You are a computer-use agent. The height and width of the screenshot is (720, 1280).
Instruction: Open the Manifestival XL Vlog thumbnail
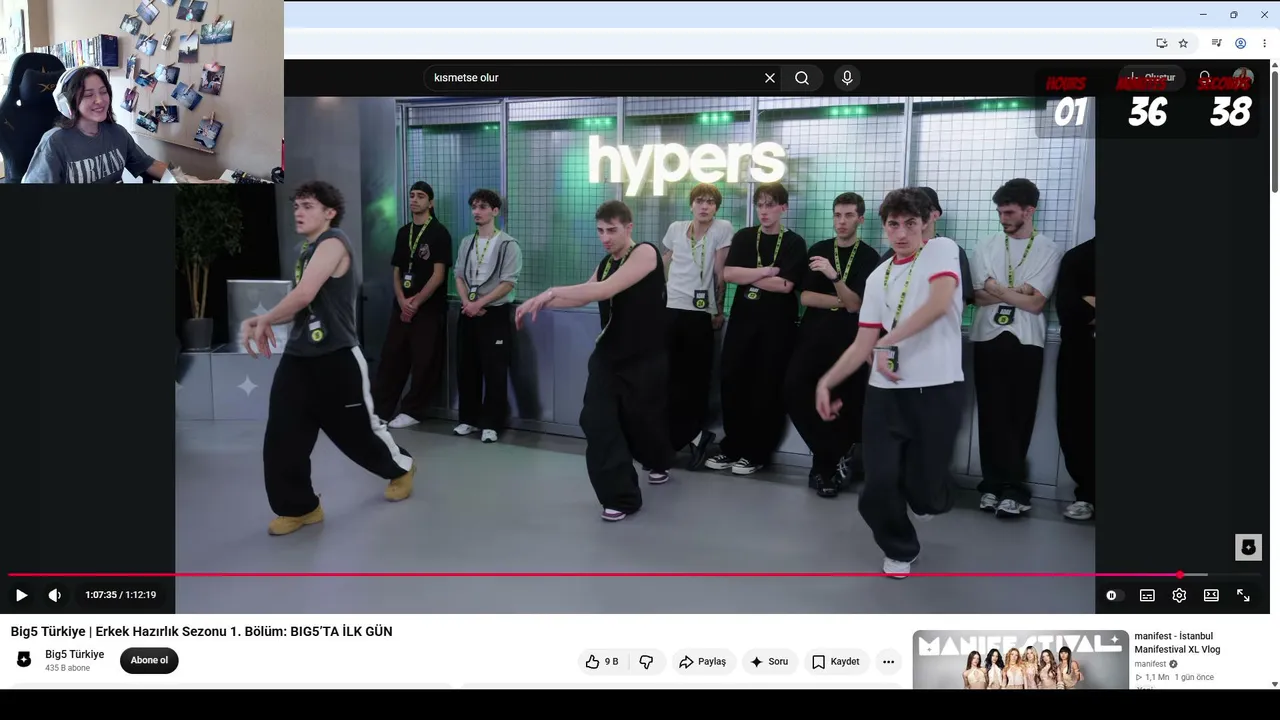pos(1020,660)
